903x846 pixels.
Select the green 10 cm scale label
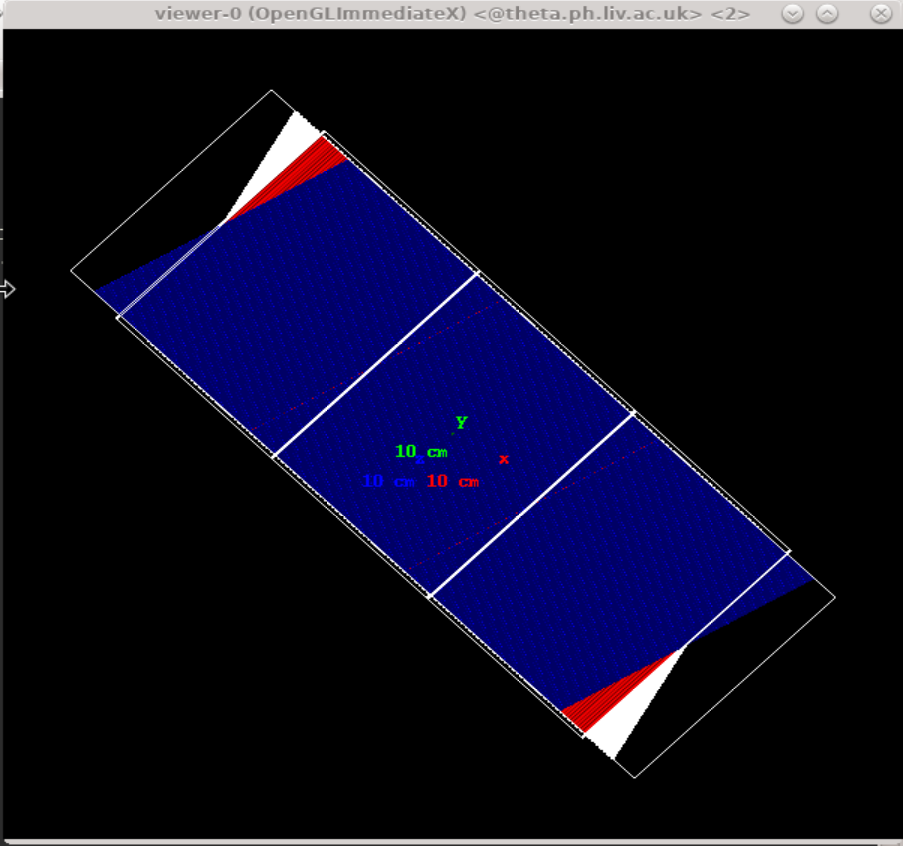click(x=421, y=452)
